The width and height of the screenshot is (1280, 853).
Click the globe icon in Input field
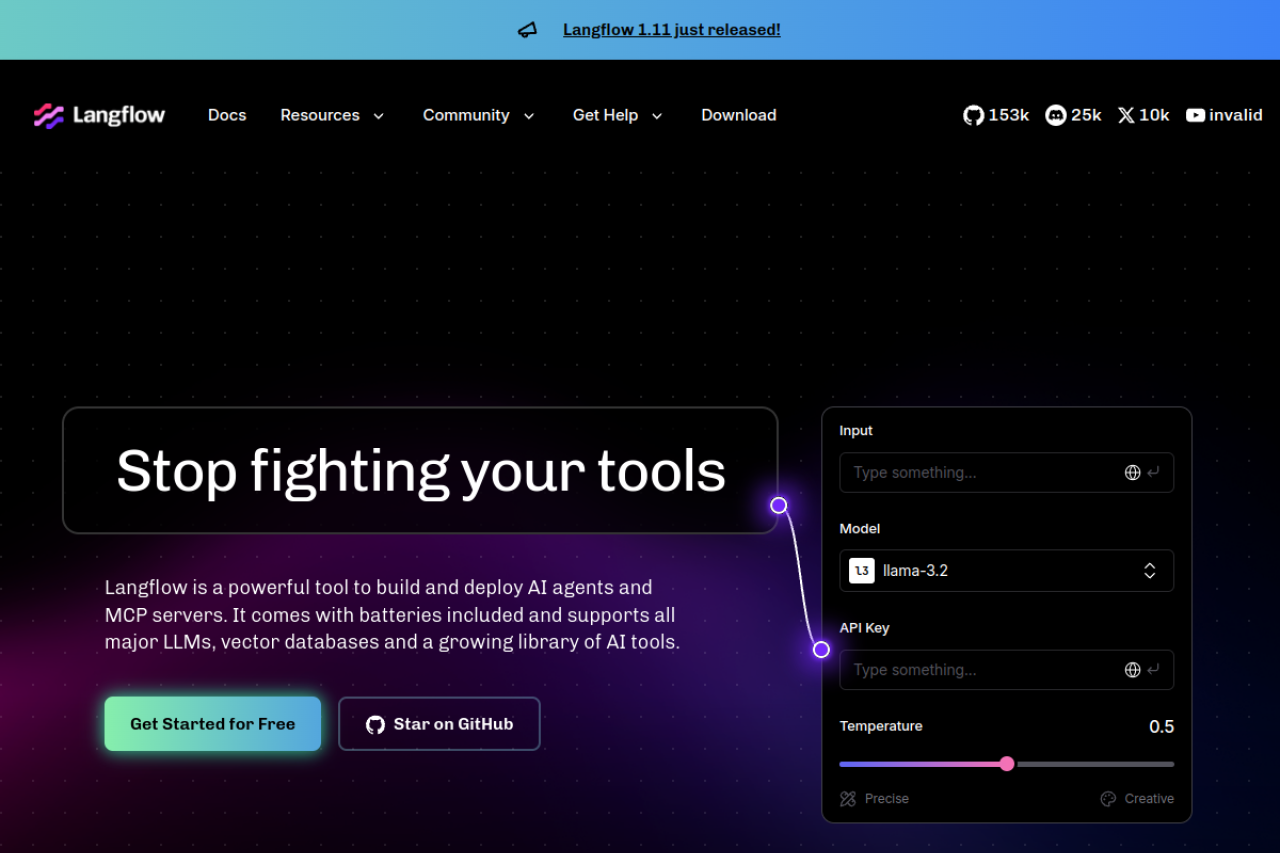(1133, 473)
